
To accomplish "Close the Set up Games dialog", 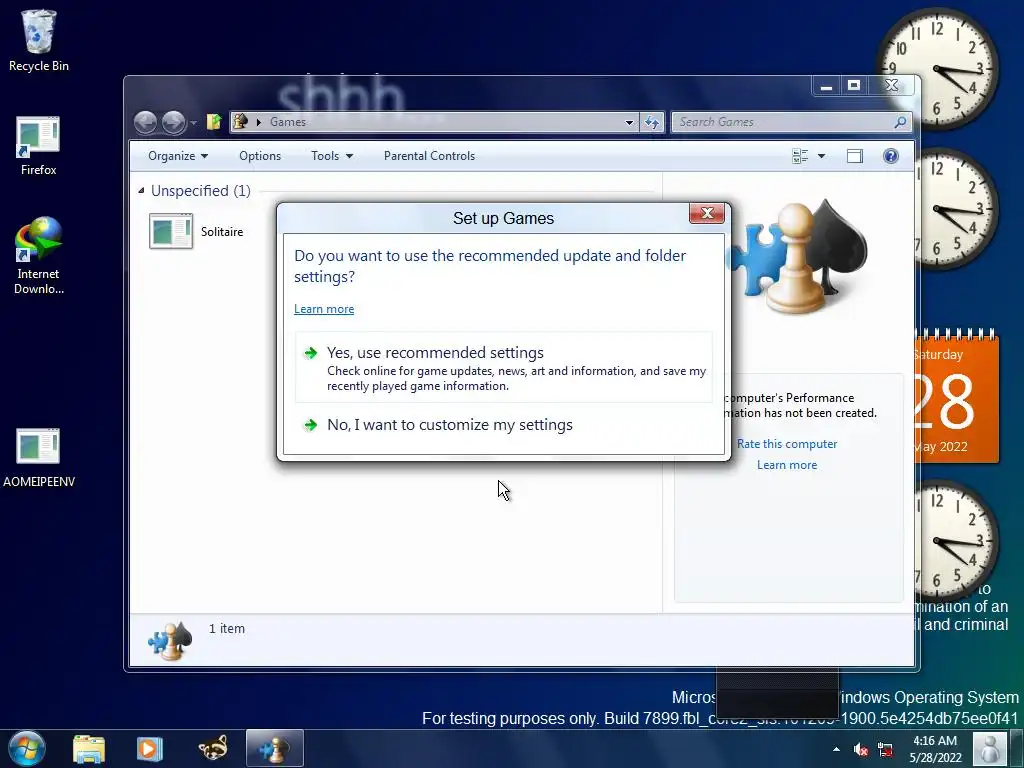I will 707,214.
